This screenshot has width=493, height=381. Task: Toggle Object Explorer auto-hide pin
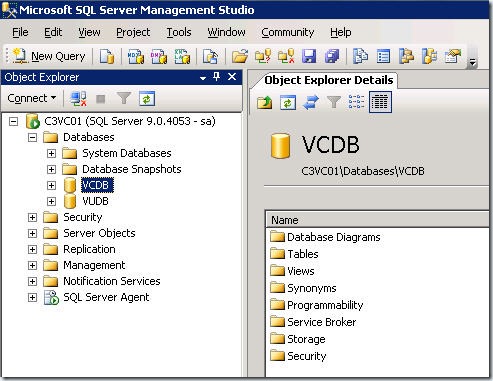point(217,77)
